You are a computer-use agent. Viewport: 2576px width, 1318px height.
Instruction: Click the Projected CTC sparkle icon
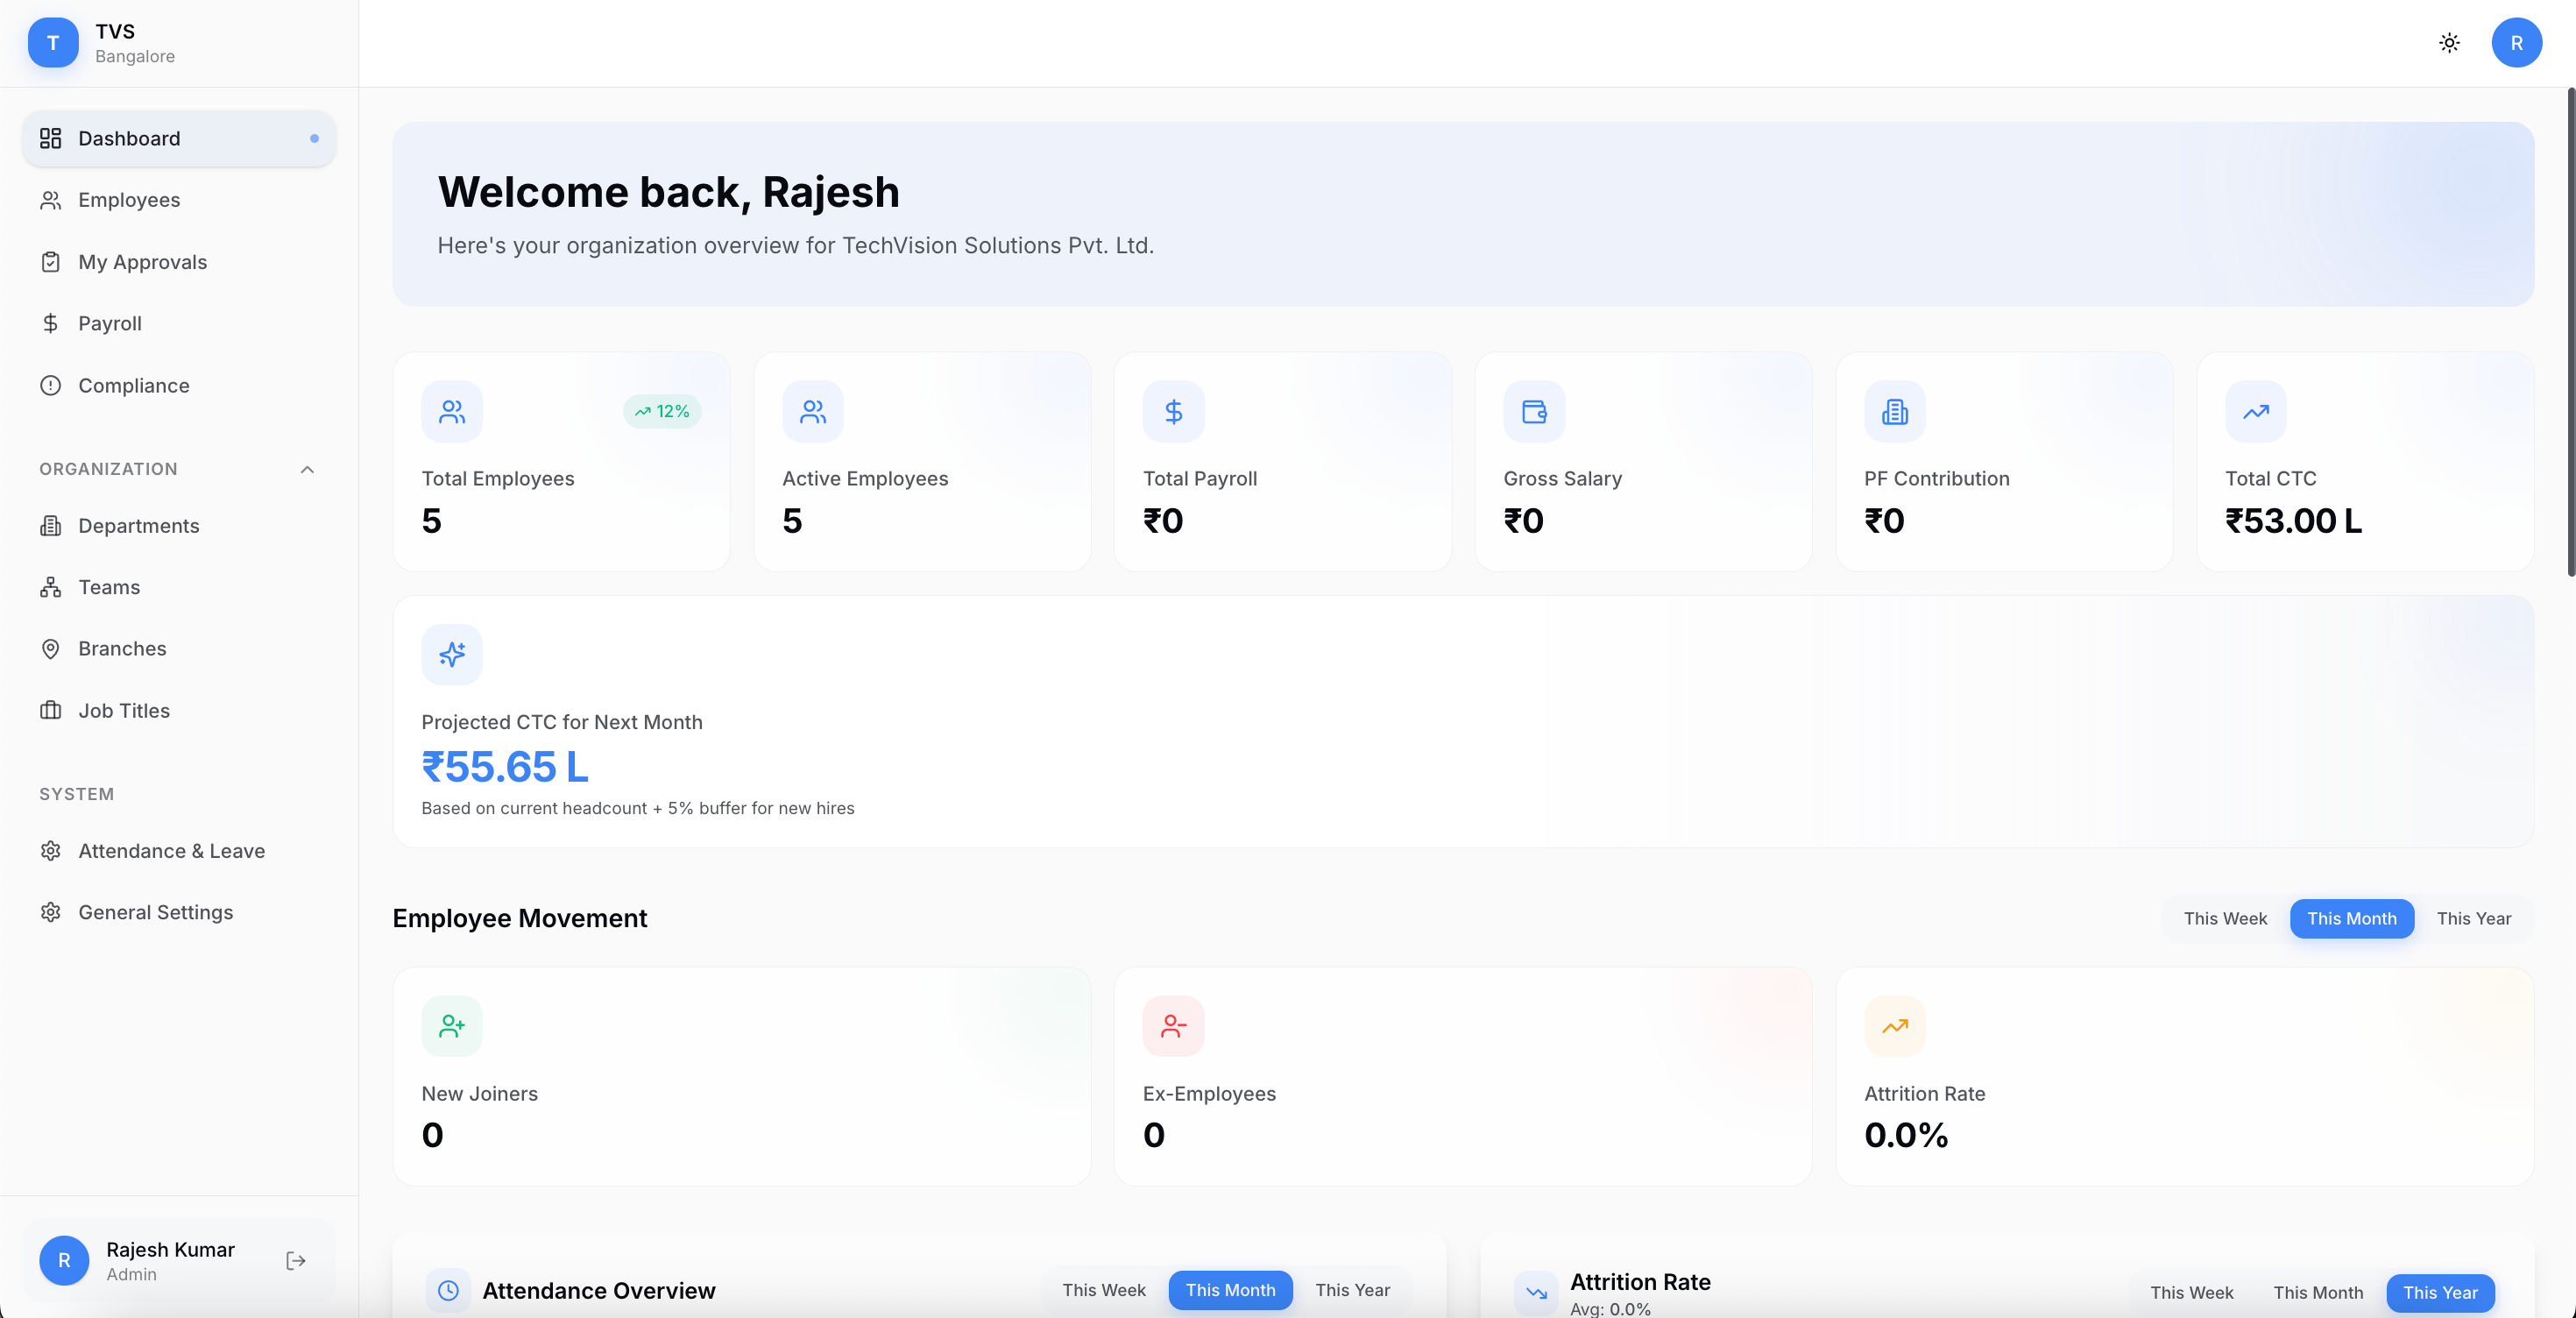click(452, 654)
